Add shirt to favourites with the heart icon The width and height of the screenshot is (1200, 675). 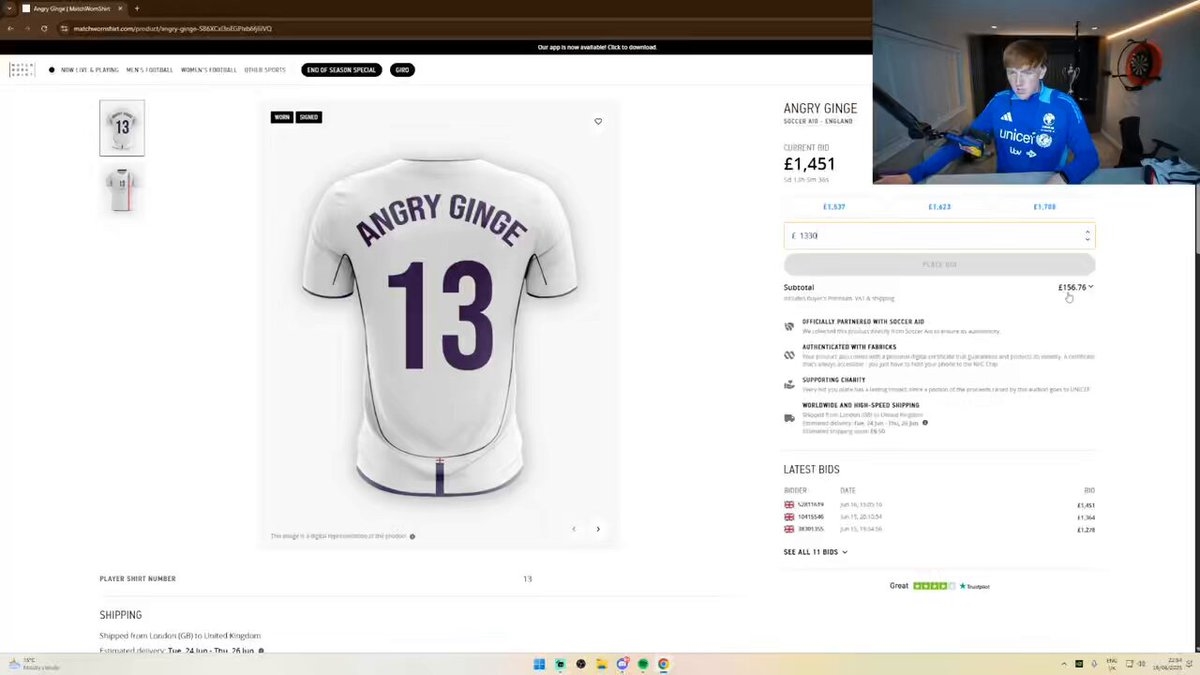(x=598, y=122)
